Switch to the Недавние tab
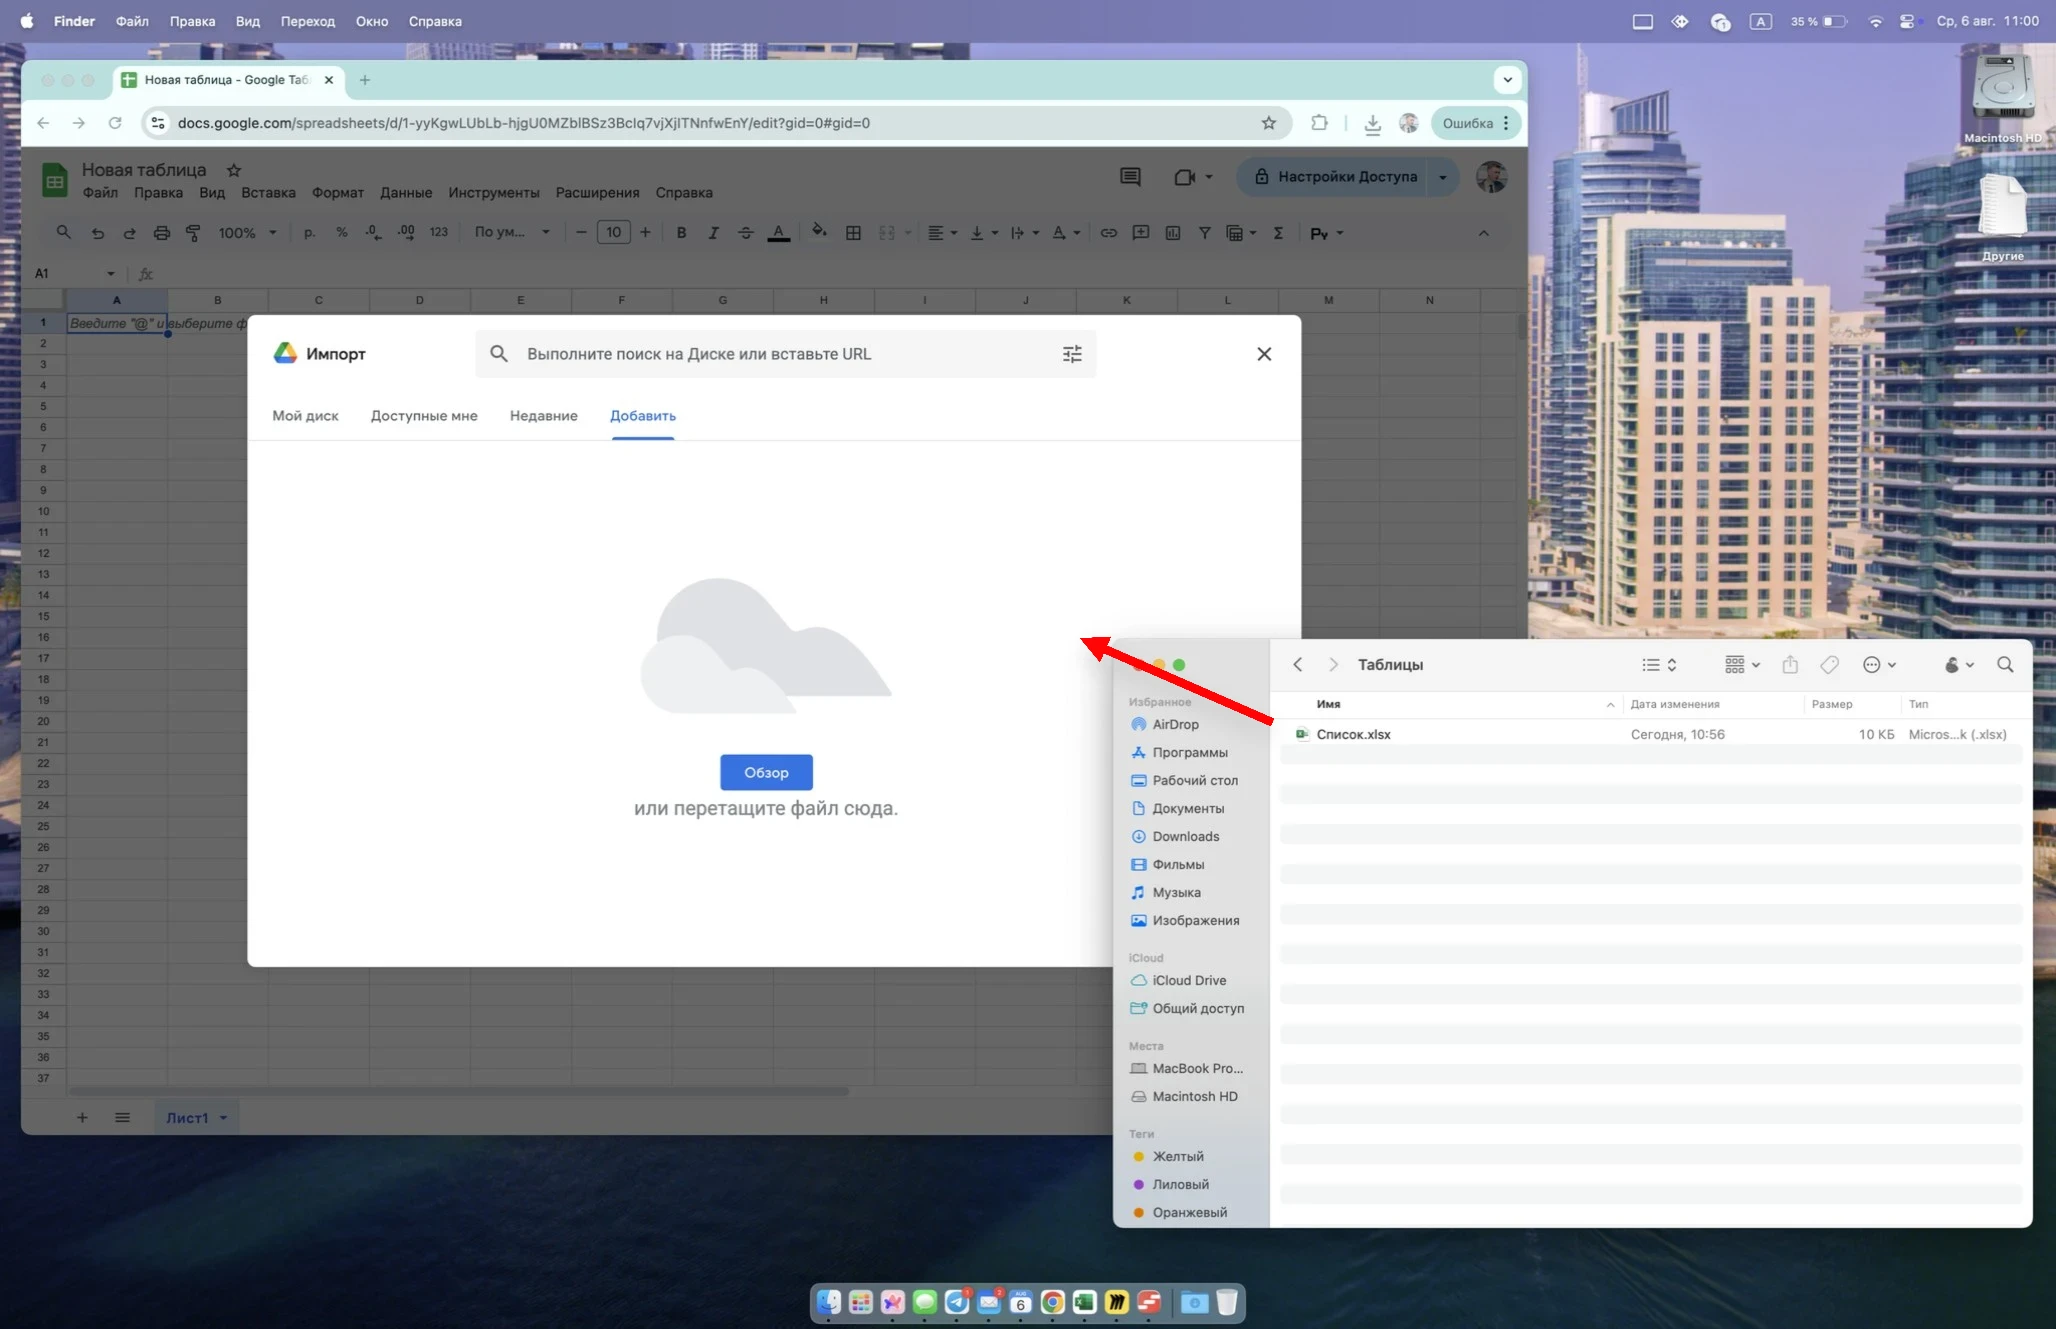Viewport: 2056px width, 1329px height. point(543,416)
